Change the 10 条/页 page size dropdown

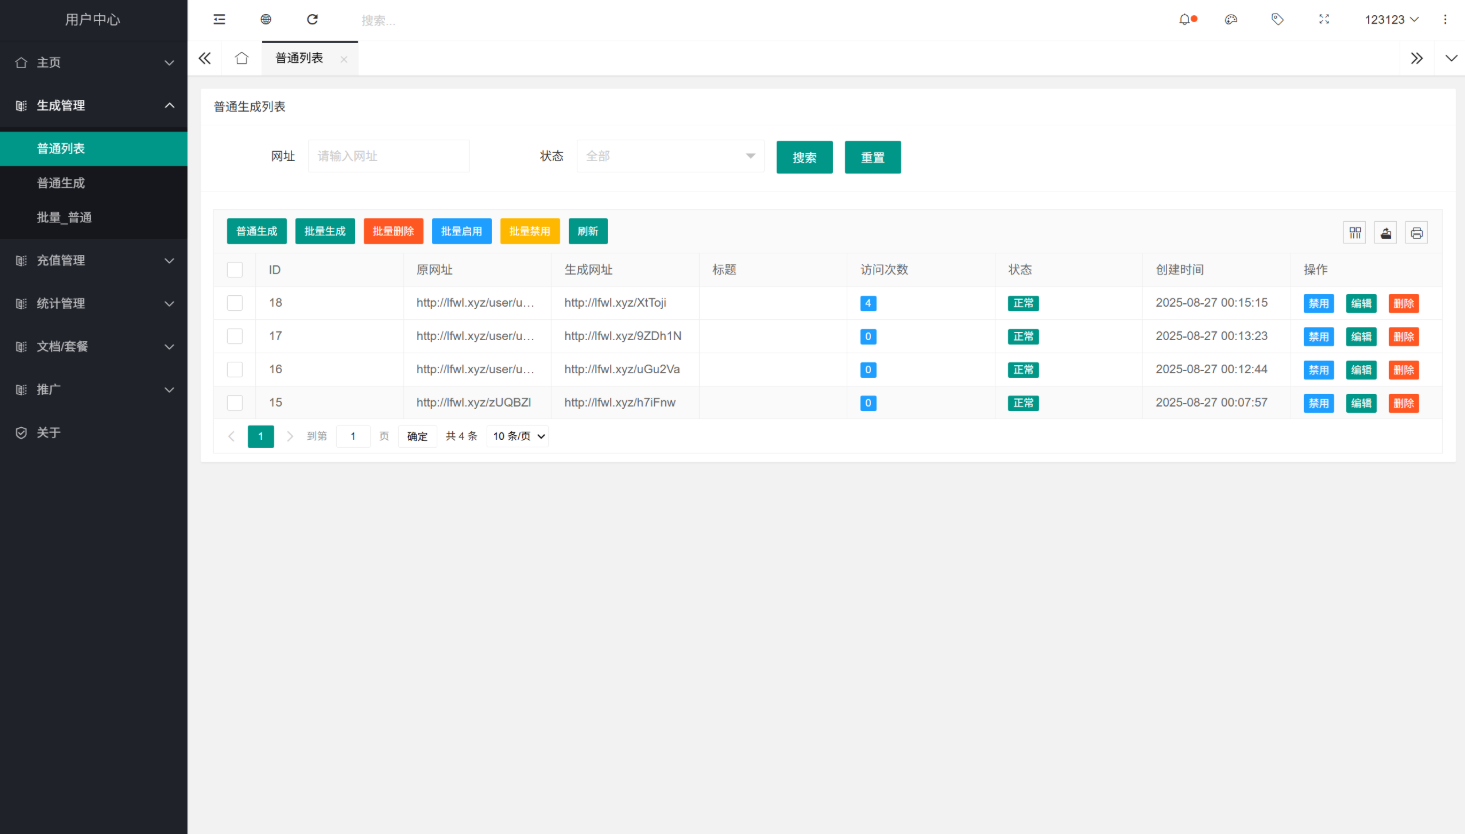(x=518, y=436)
